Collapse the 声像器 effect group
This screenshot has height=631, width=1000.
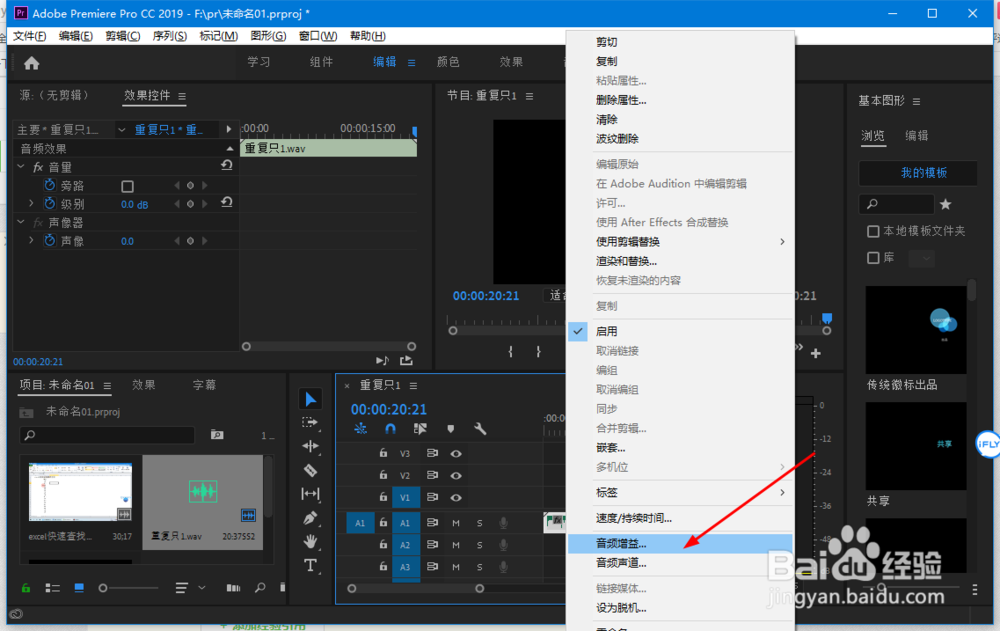(21, 222)
